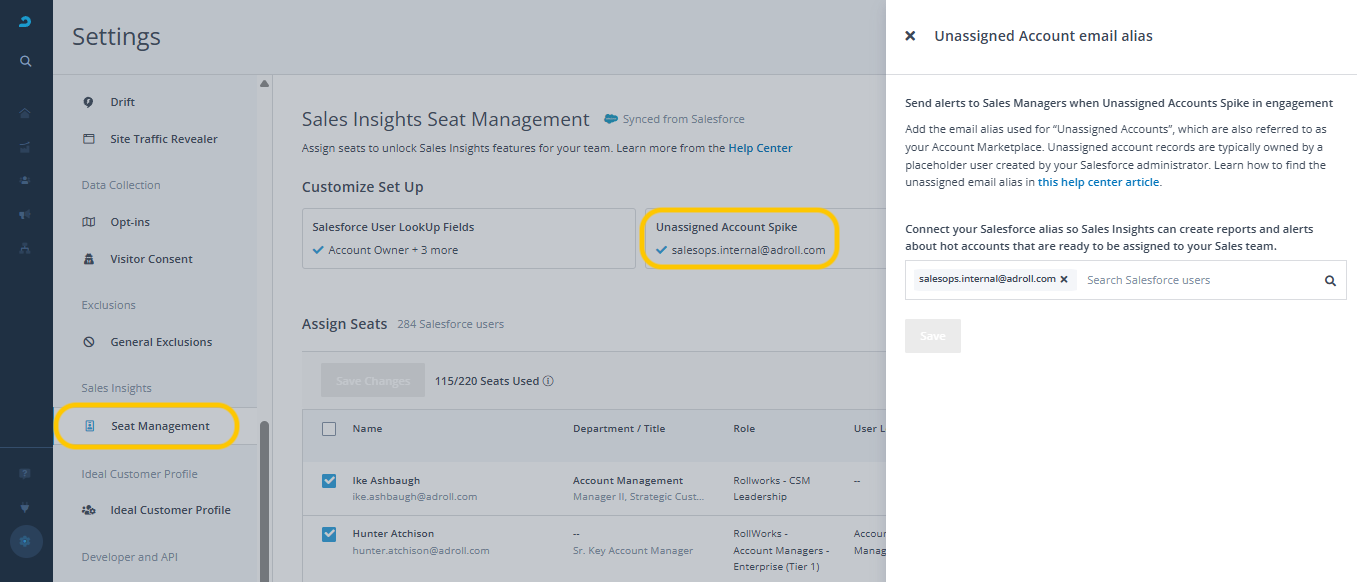Click the settings sidebar scrollbar thumb
1357x582 pixels.
(x=264, y=500)
